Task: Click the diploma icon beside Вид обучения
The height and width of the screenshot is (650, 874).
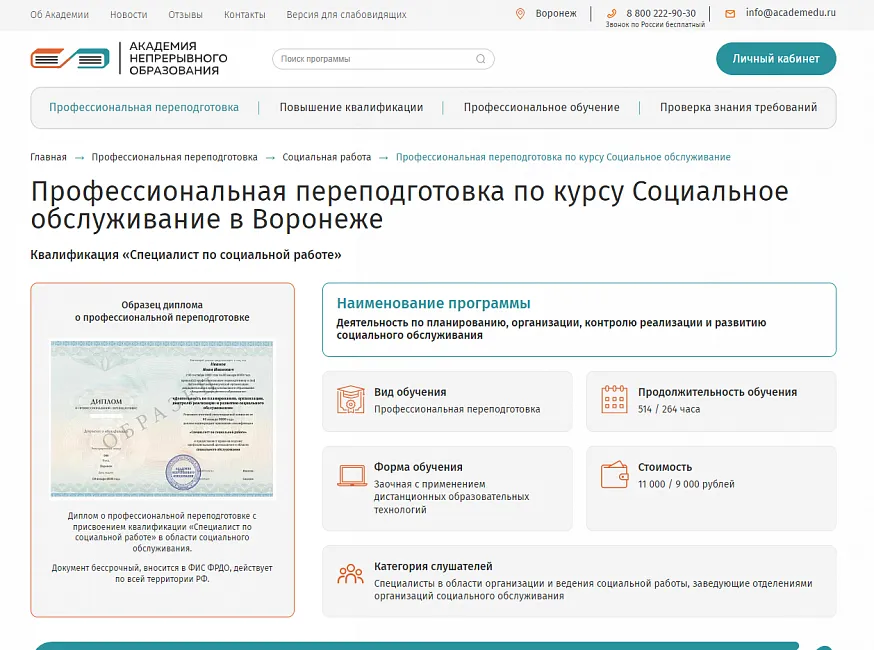Action: (351, 400)
